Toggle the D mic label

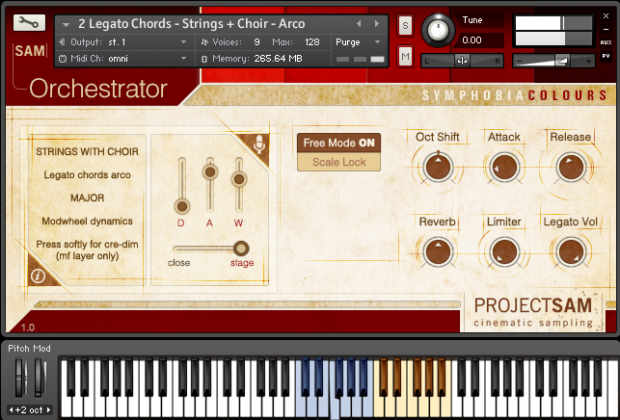tap(181, 223)
